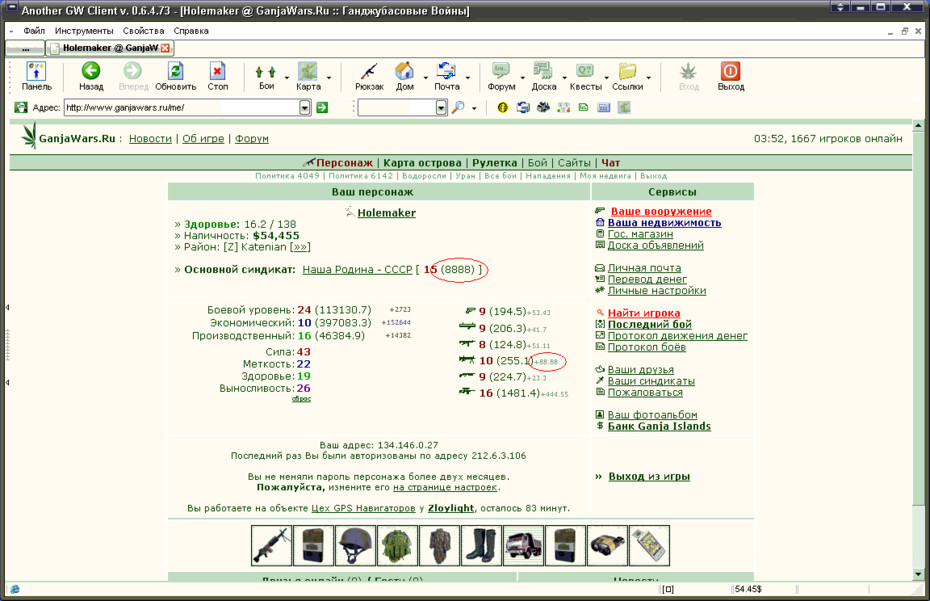Open the Ссылки folder icon
Viewport: 930px width, 601px height.
pos(628,77)
